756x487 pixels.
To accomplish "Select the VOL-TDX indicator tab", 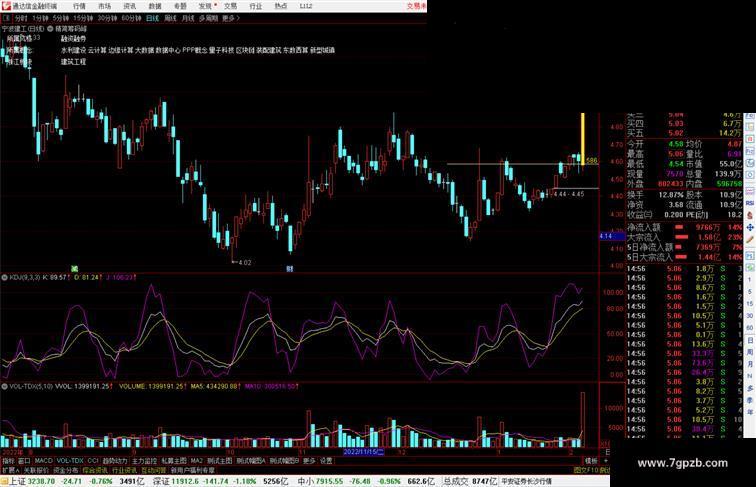I will [70, 461].
